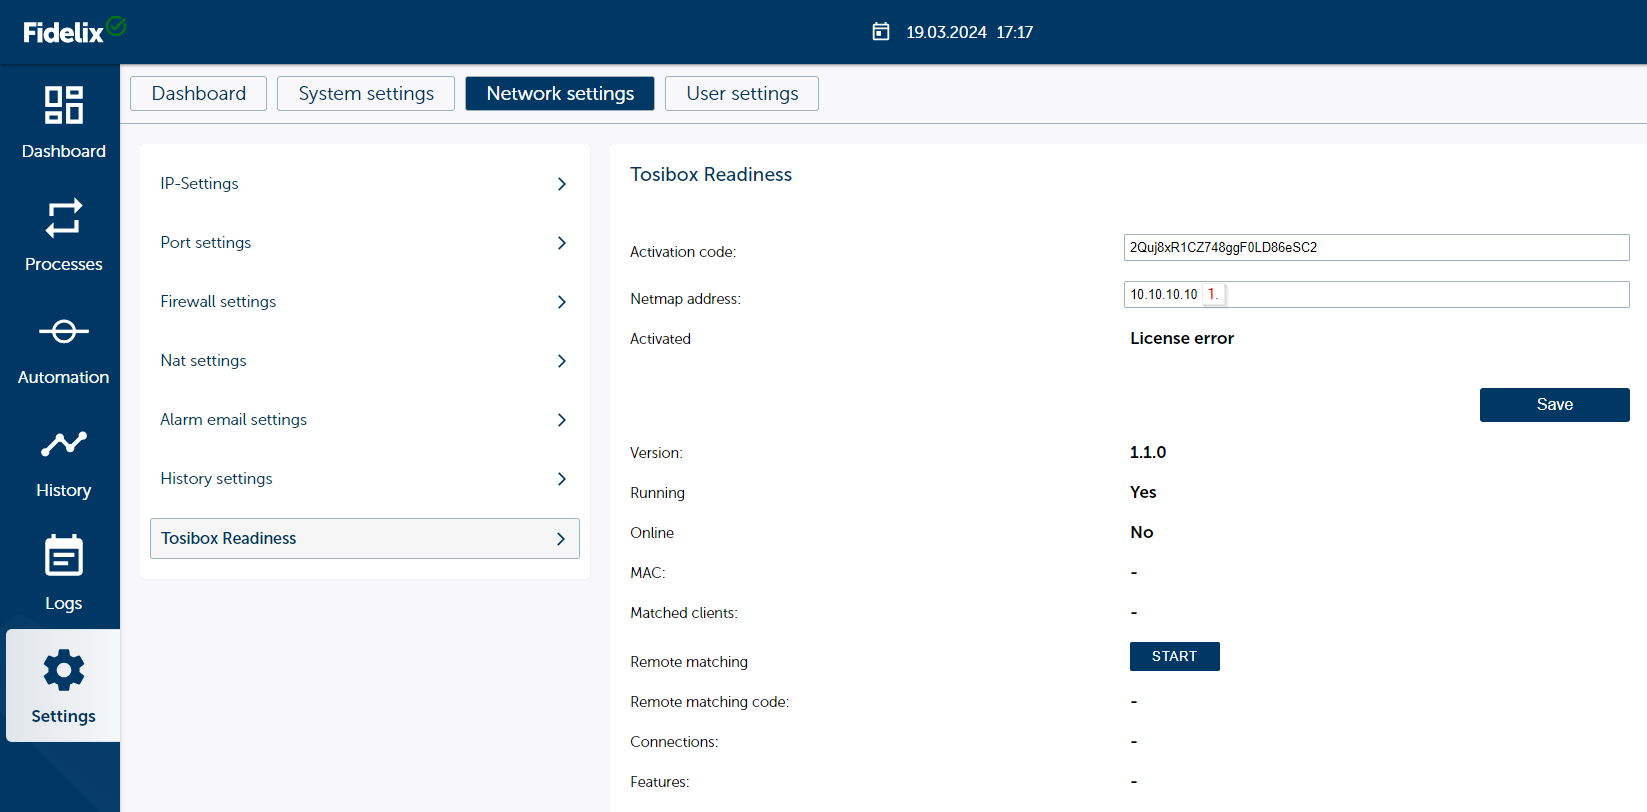Open the Dashboard sidebar icon
The height and width of the screenshot is (812, 1647).
click(63, 105)
